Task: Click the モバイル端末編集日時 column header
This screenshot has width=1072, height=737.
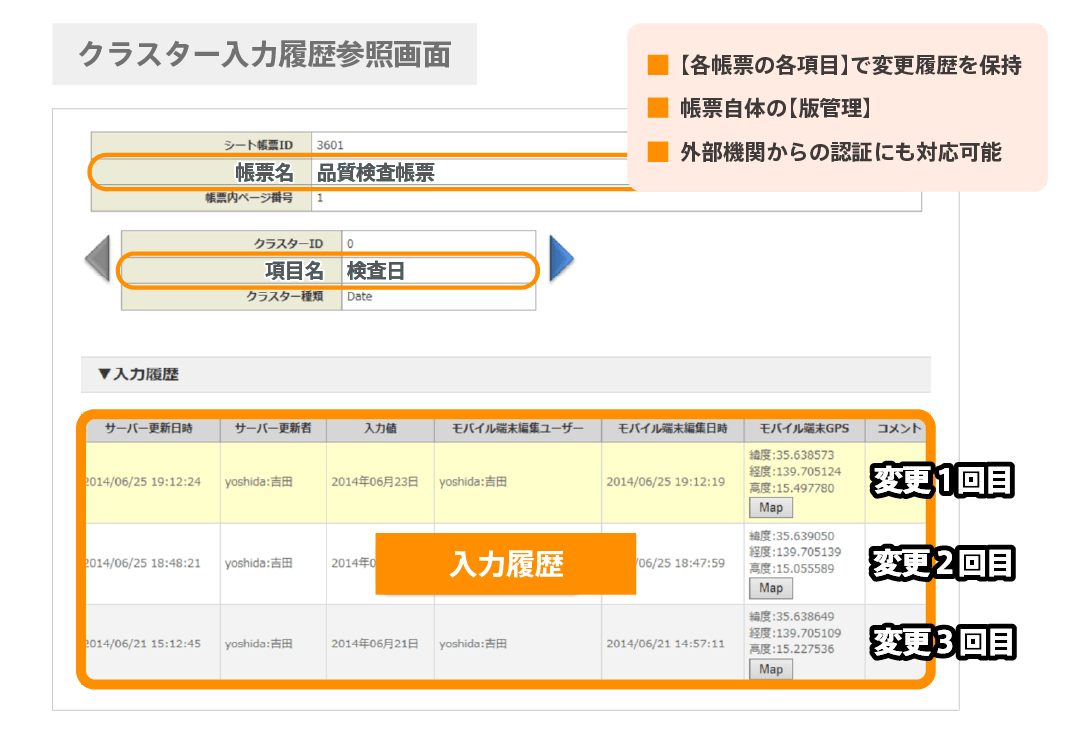Action: pos(672,429)
